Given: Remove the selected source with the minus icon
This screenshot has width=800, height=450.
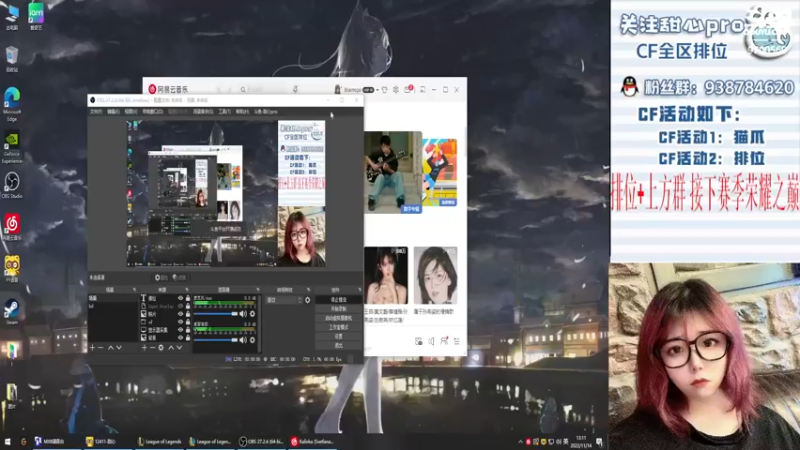Looking at the screenshot, I should [153, 347].
